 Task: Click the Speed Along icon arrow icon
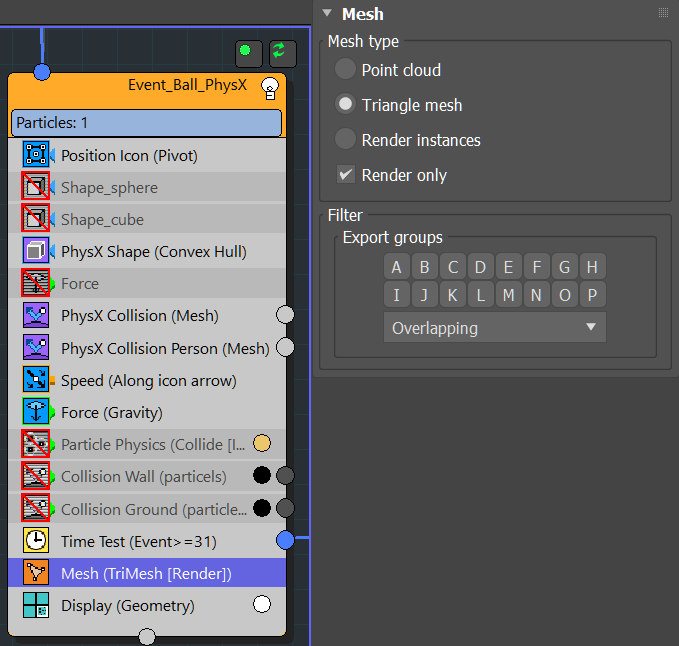(x=36, y=380)
